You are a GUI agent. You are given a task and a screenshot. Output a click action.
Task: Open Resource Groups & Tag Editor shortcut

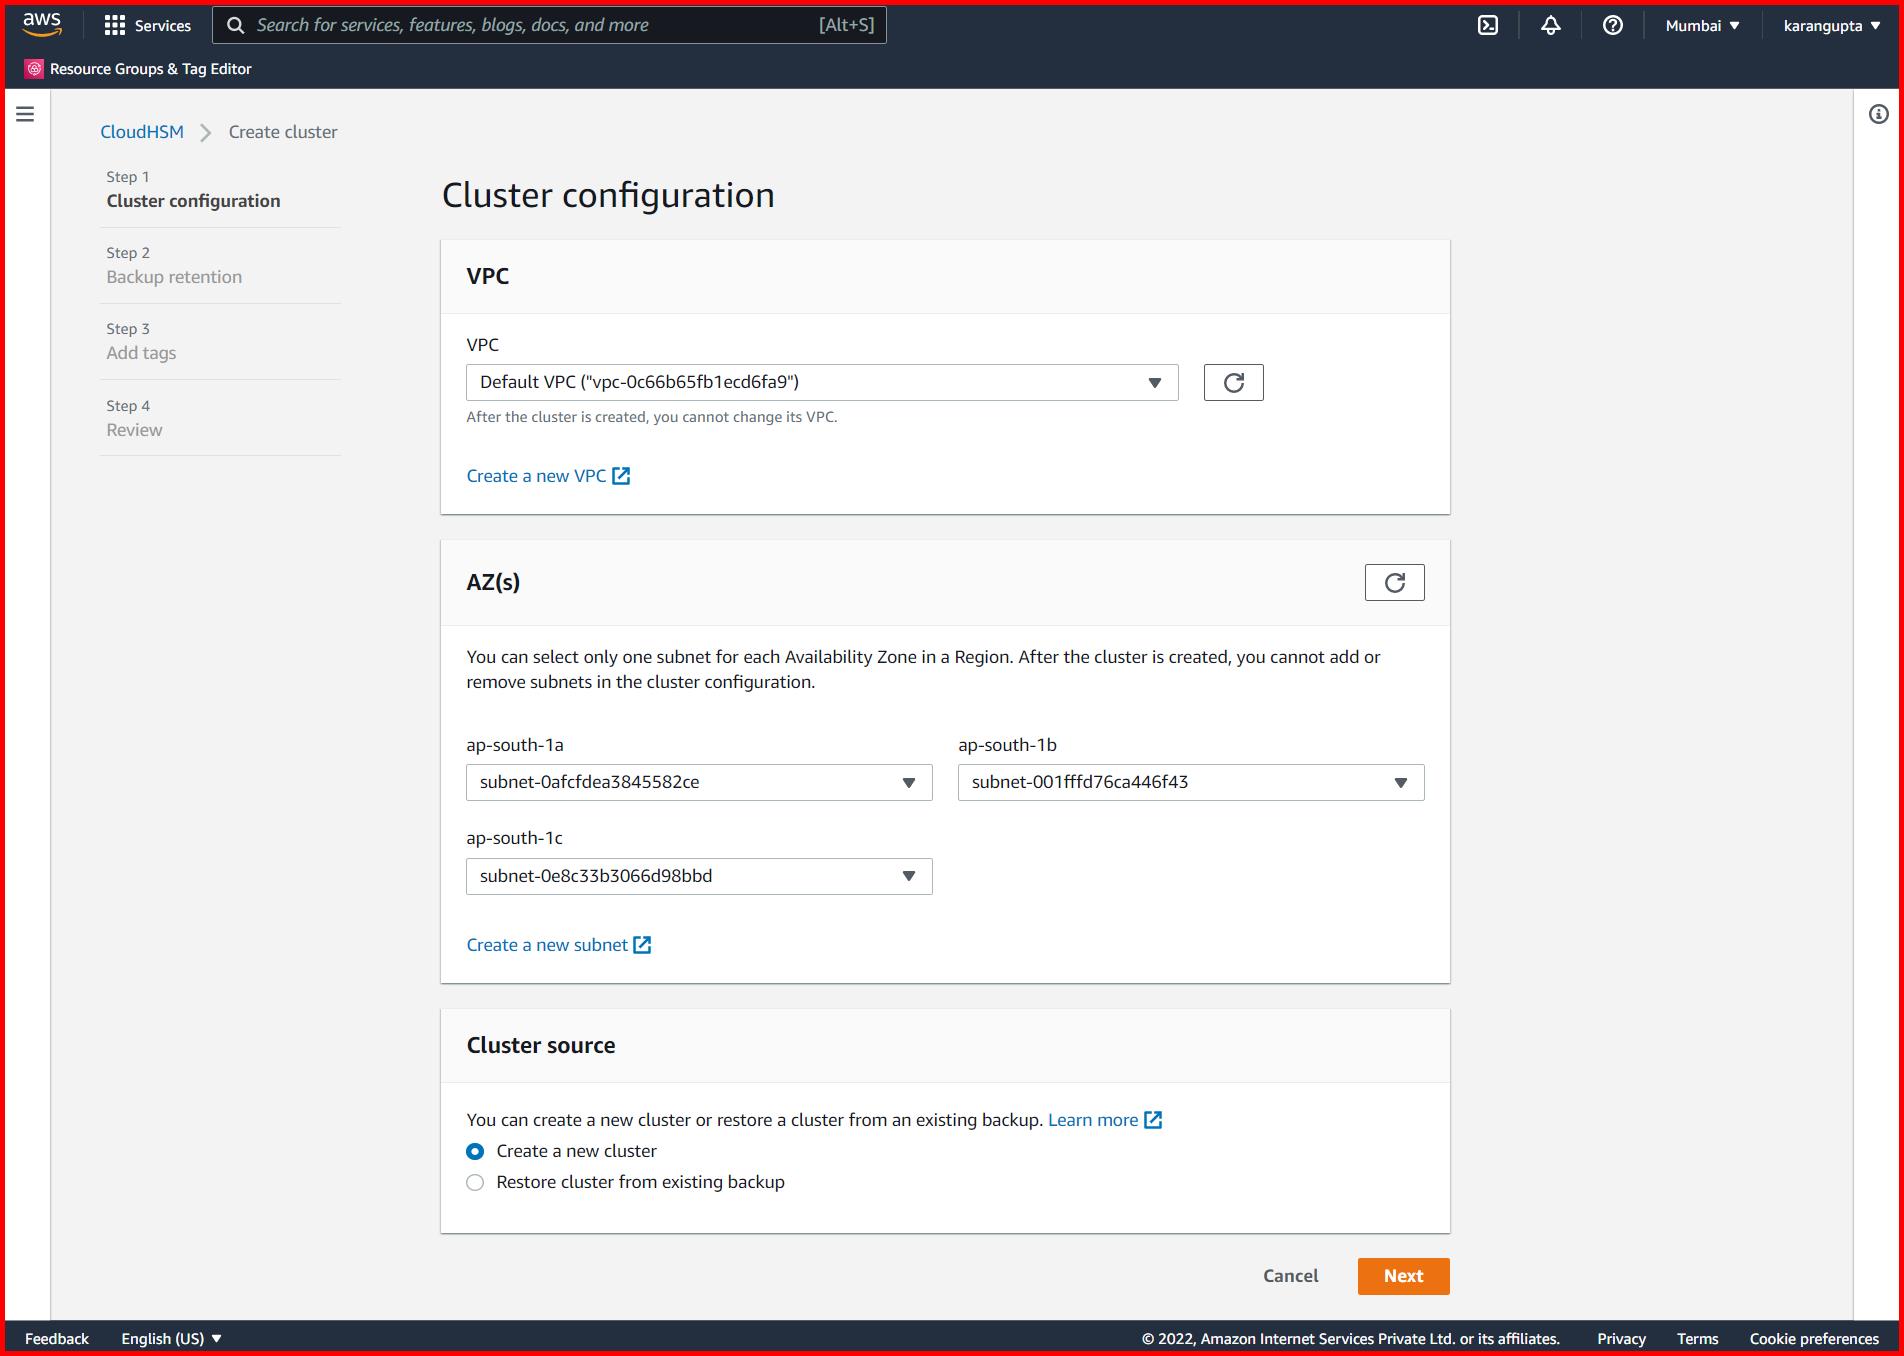[138, 68]
